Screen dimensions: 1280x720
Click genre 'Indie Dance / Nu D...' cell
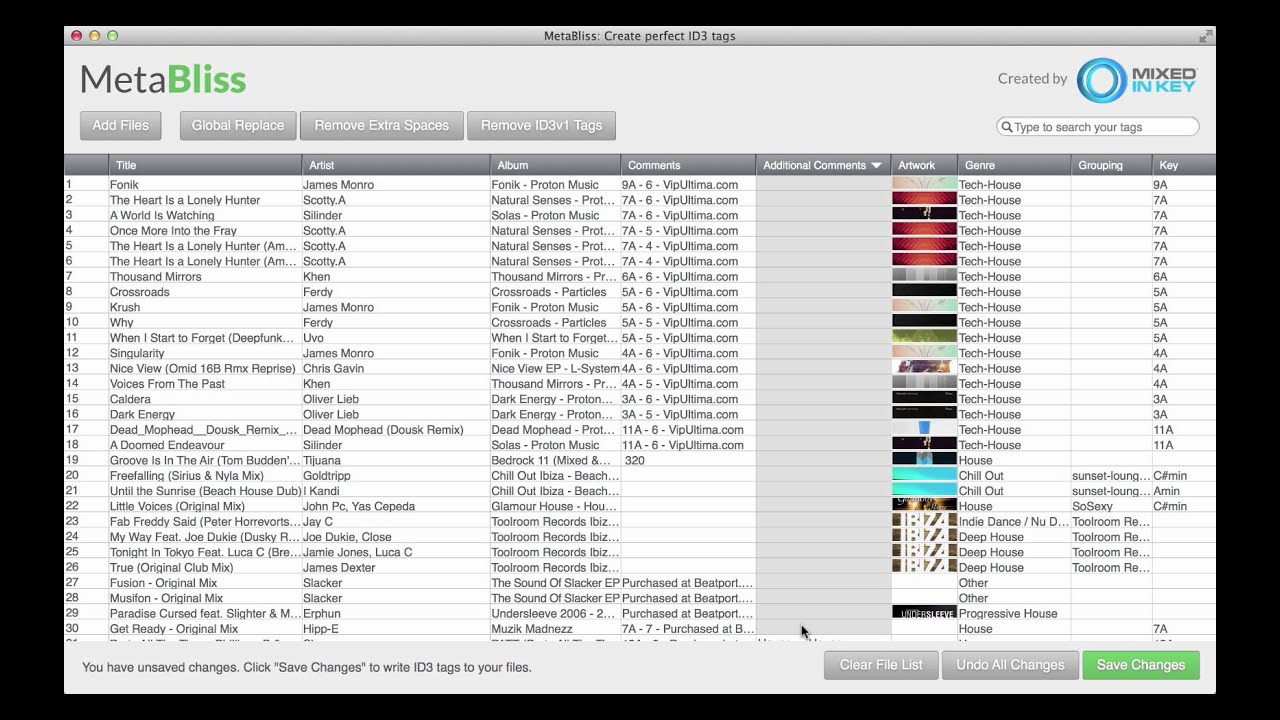coord(1014,521)
